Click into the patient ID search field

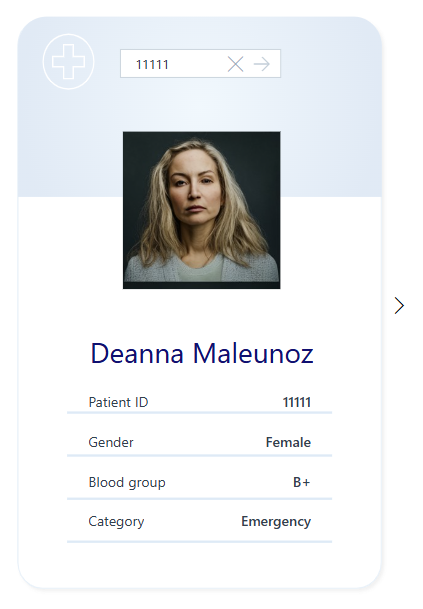[200, 64]
